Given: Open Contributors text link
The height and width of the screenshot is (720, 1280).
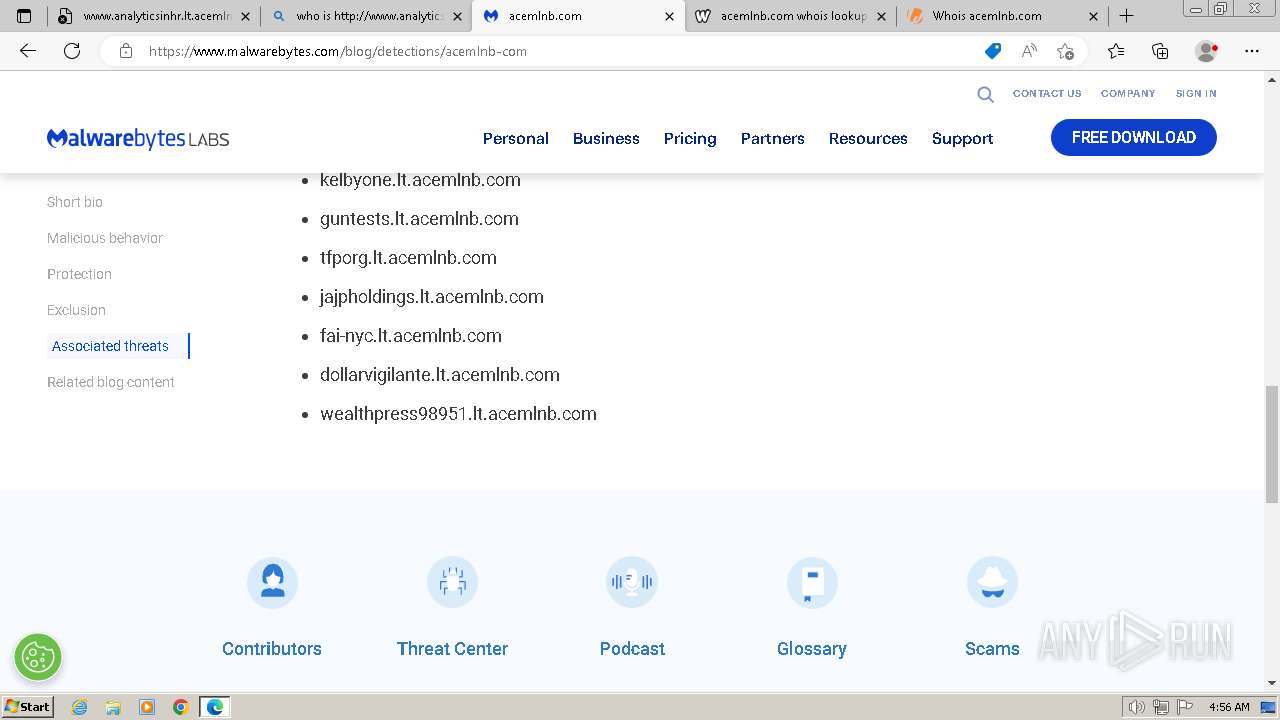Looking at the screenshot, I should 272,648.
